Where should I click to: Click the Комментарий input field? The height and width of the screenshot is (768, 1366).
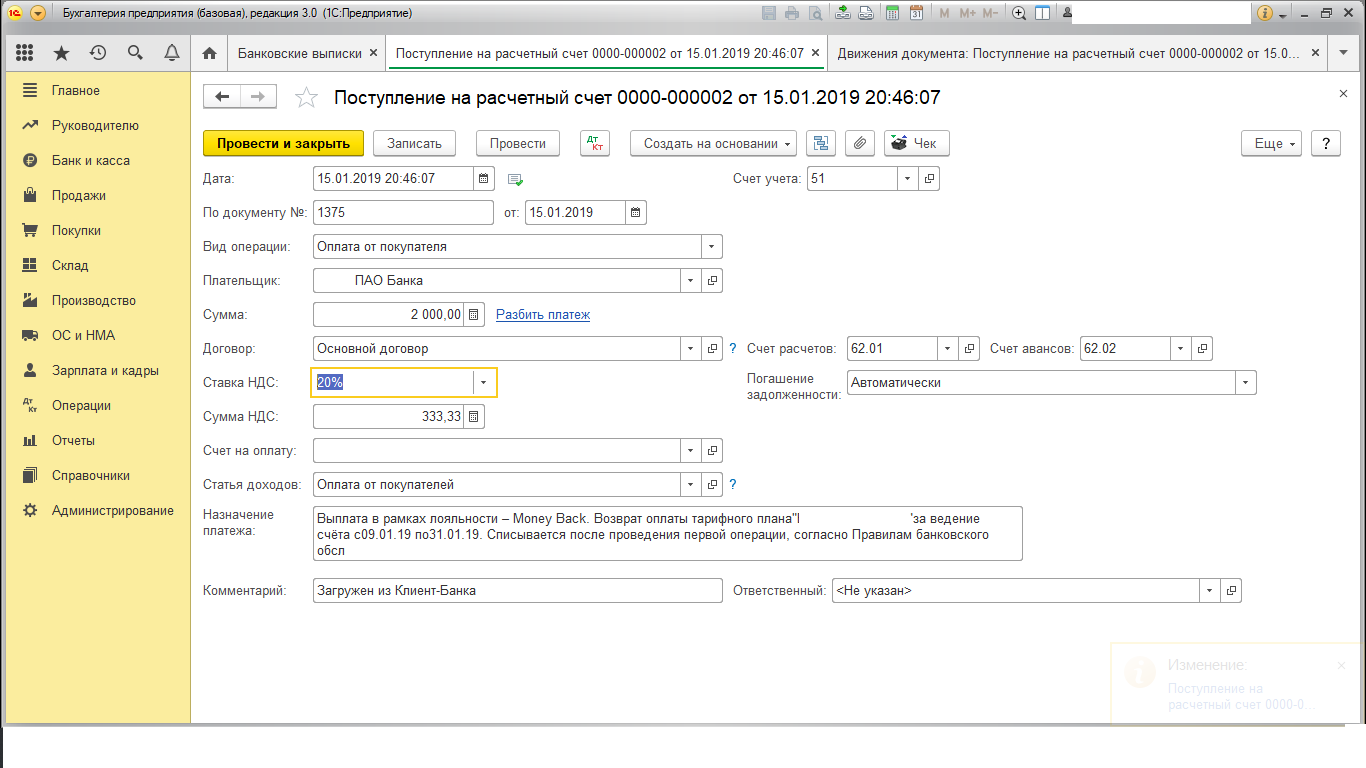[x=517, y=591]
